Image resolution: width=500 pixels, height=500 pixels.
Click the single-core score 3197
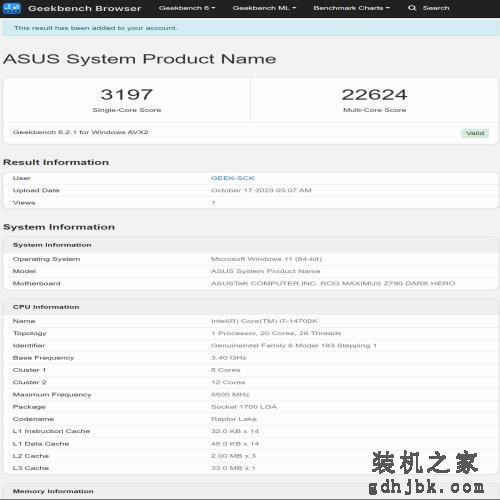pyautogui.click(x=127, y=94)
